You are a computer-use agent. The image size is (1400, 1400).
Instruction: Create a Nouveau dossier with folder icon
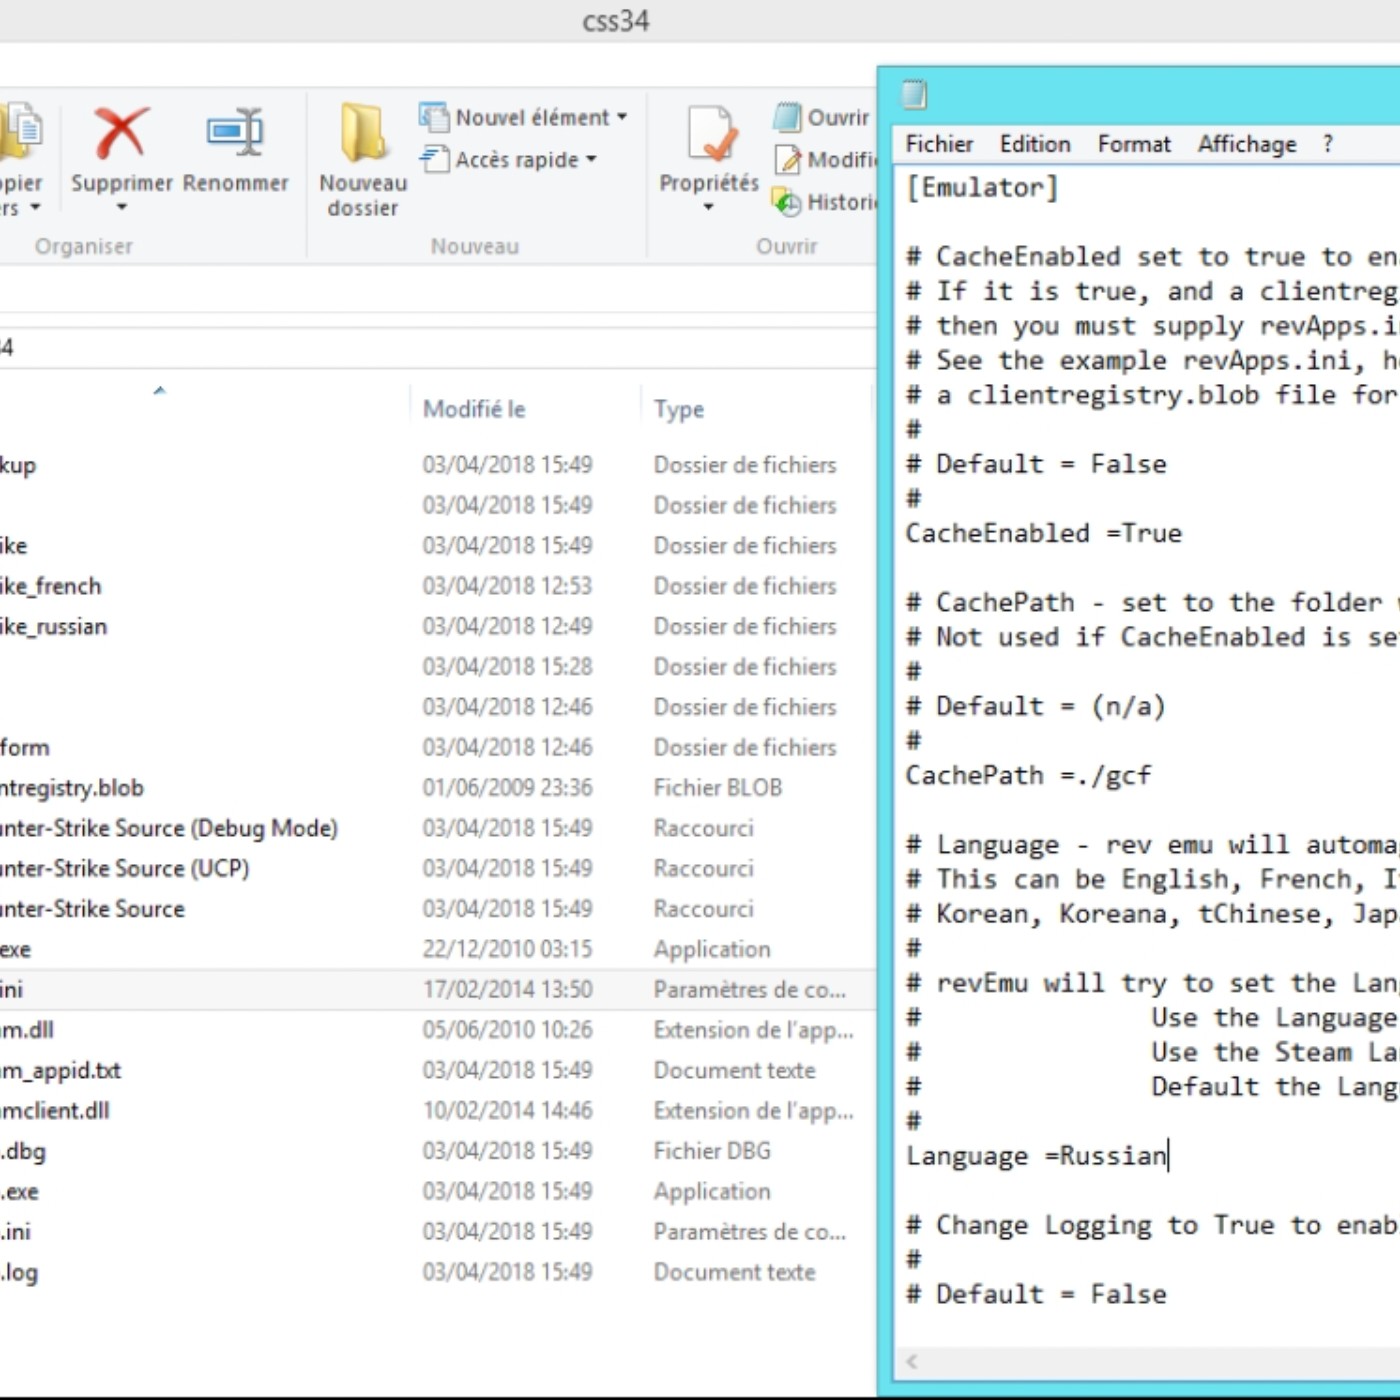point(362,133)
